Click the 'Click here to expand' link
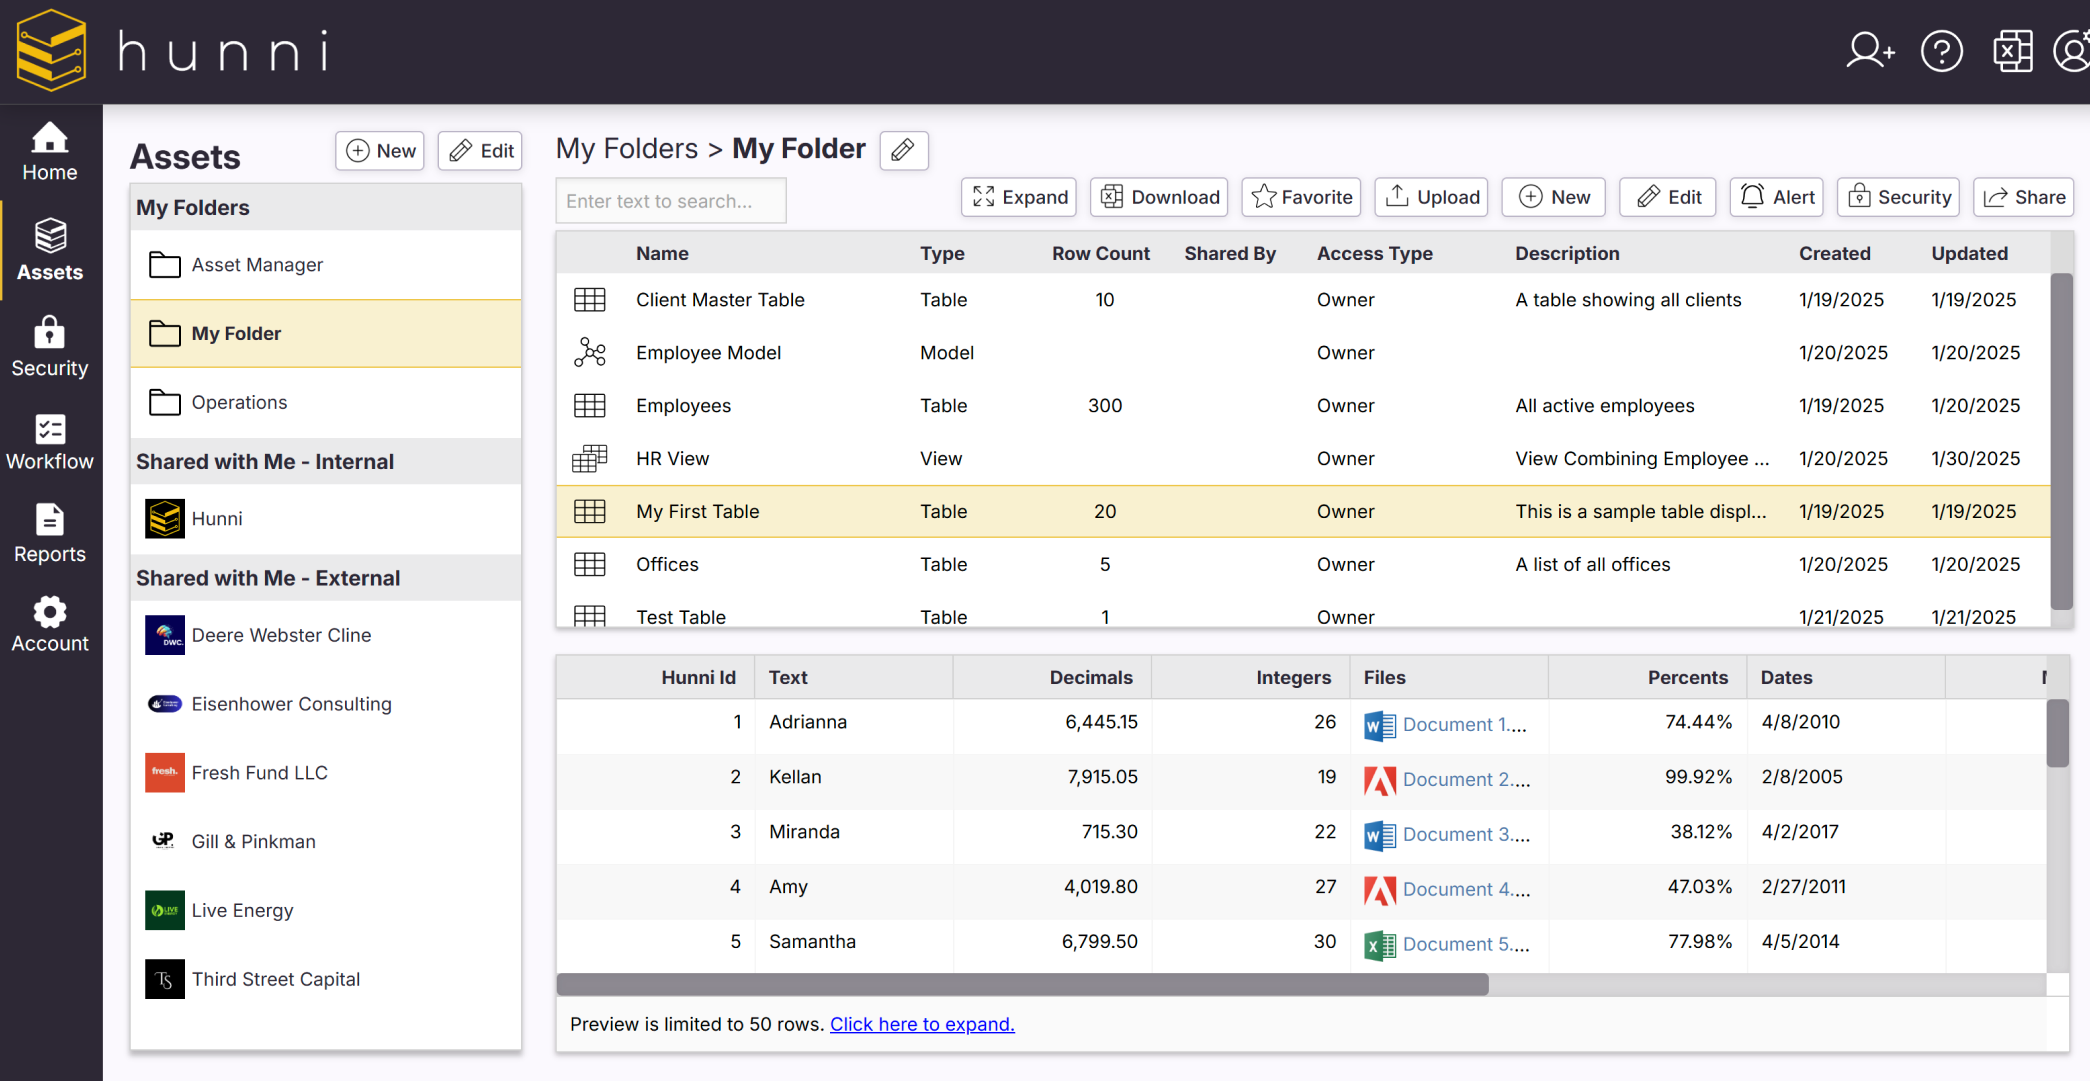This screenshot has width=2090, height=1081. (x=921, y=1024)
